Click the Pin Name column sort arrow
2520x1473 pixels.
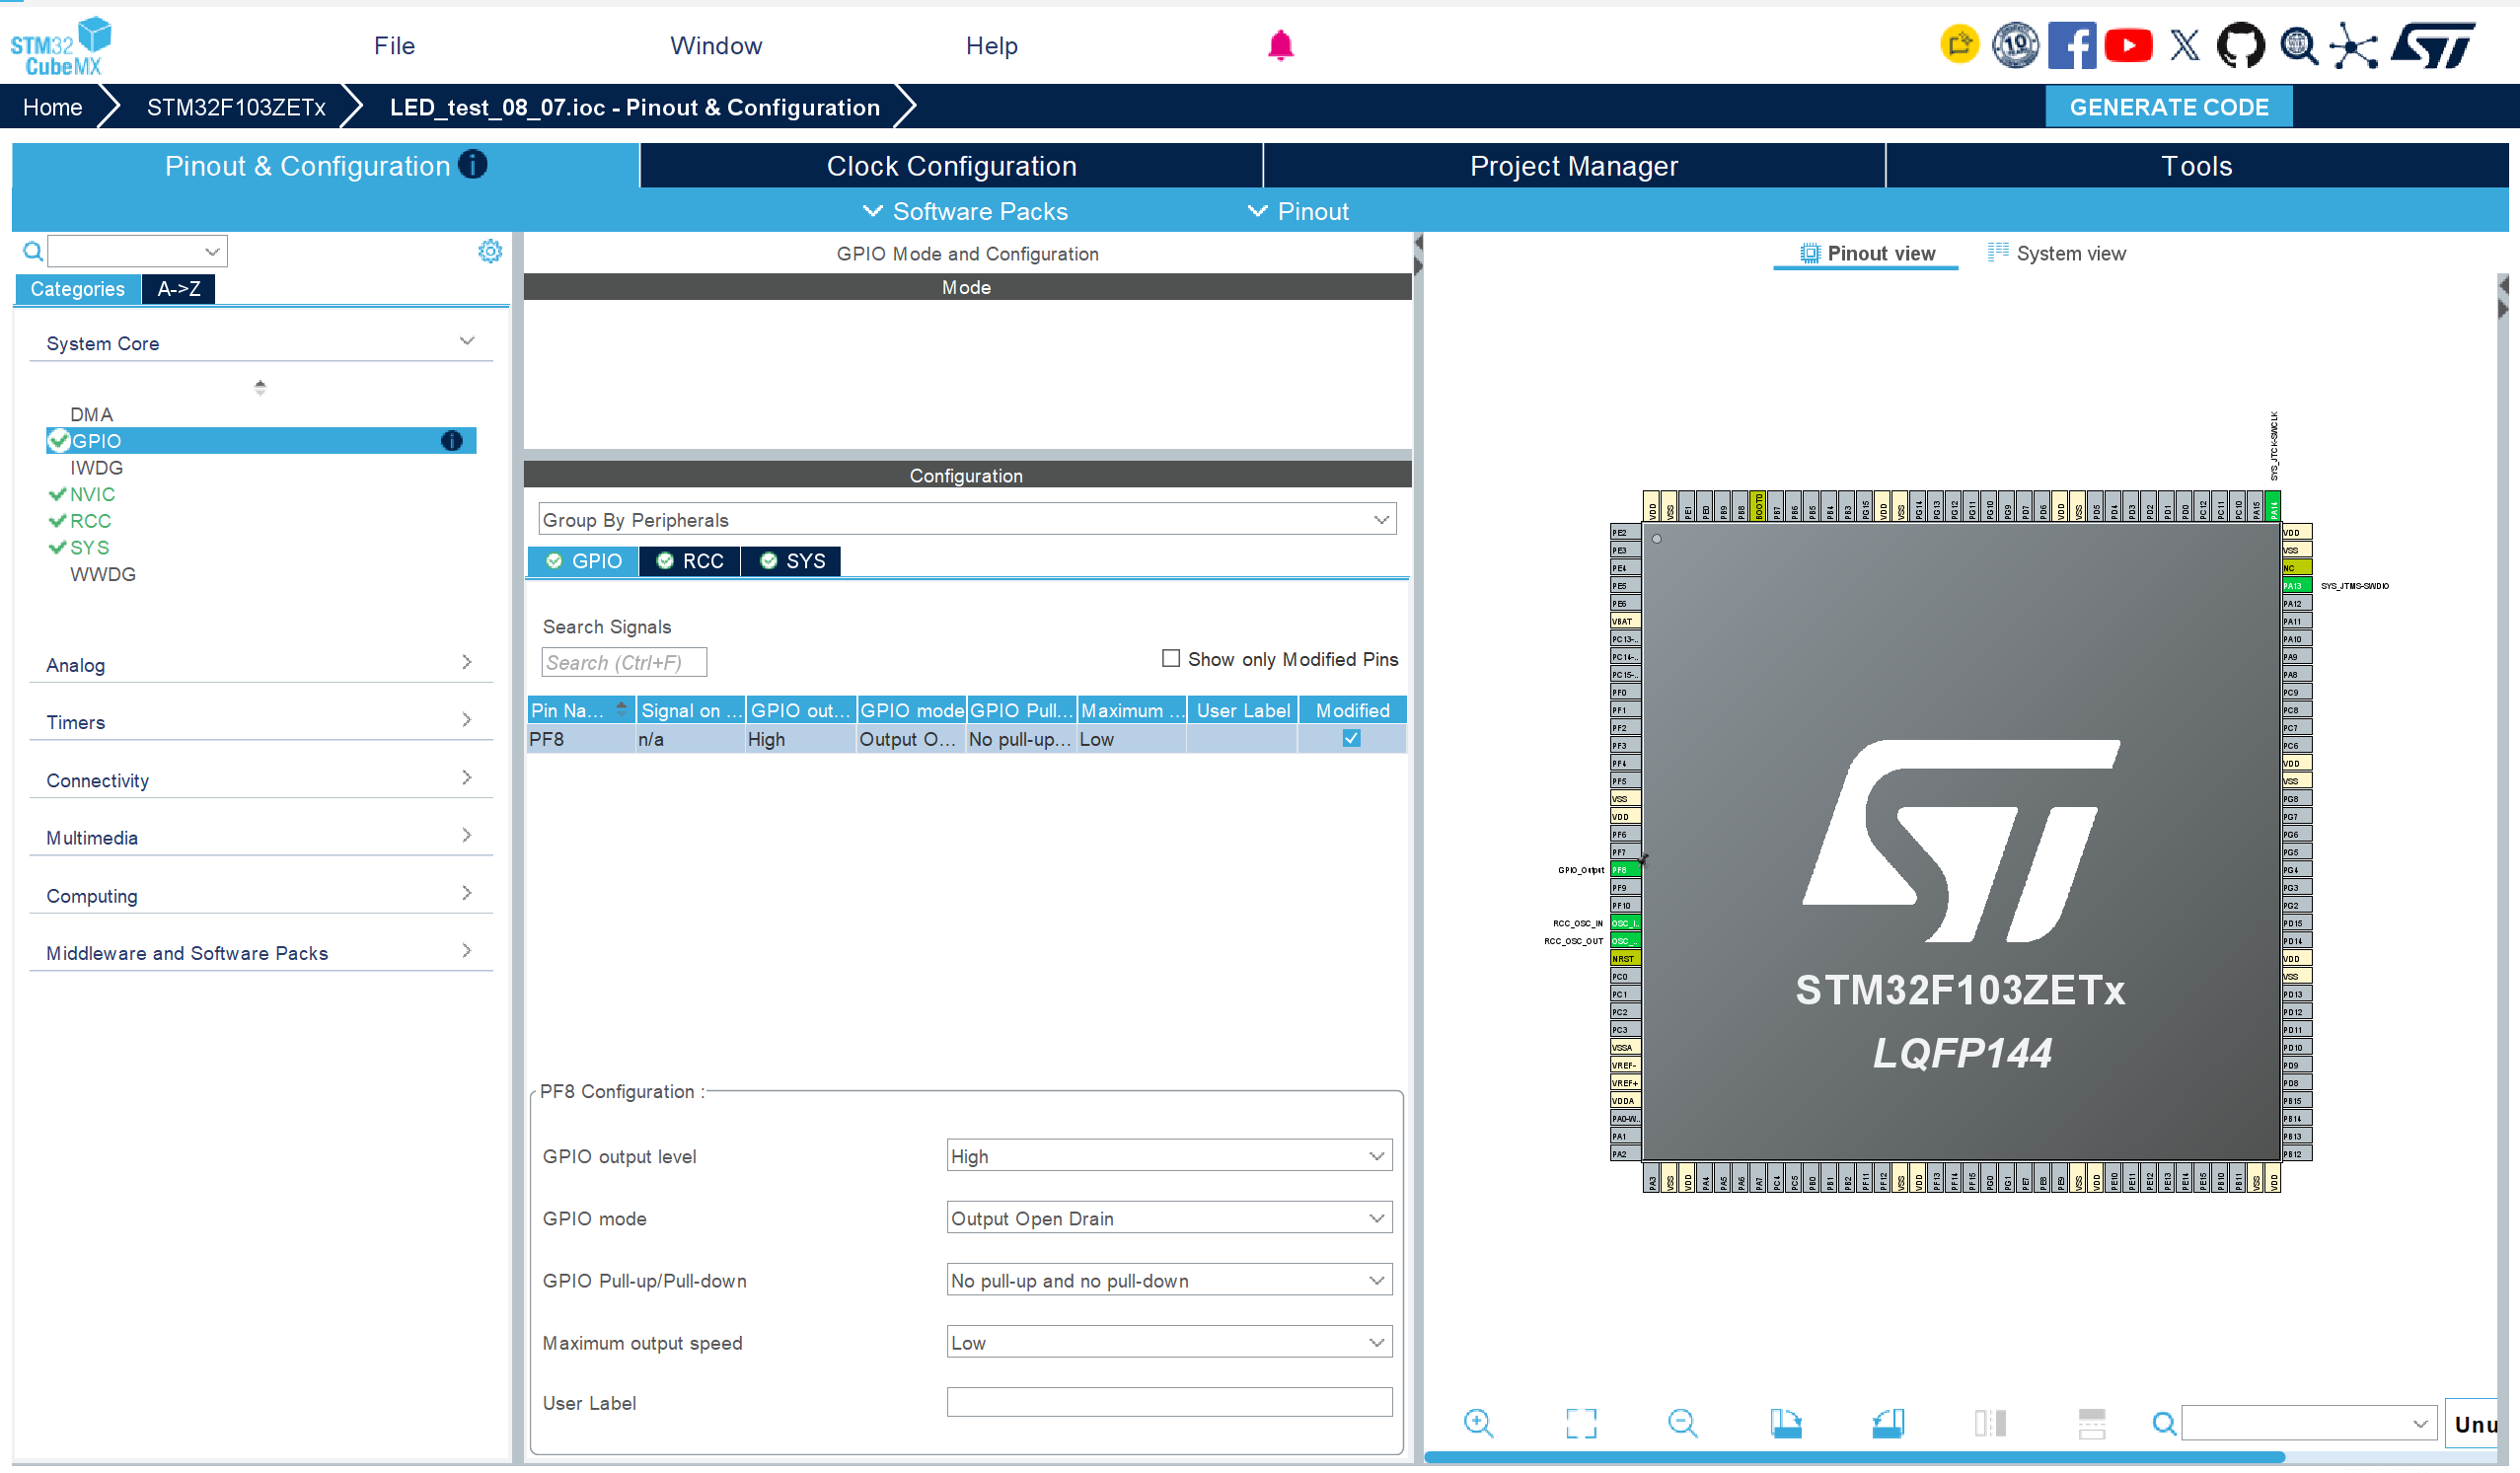(621, 709)
